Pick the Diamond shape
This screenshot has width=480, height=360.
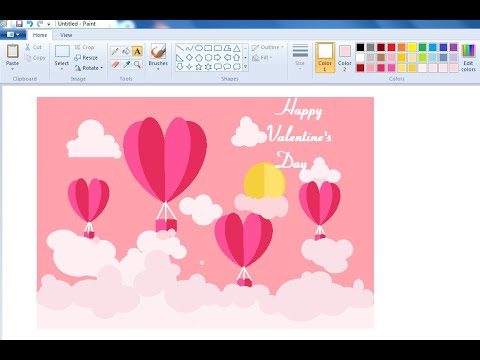pyautogui.click(x=189, y=57)
